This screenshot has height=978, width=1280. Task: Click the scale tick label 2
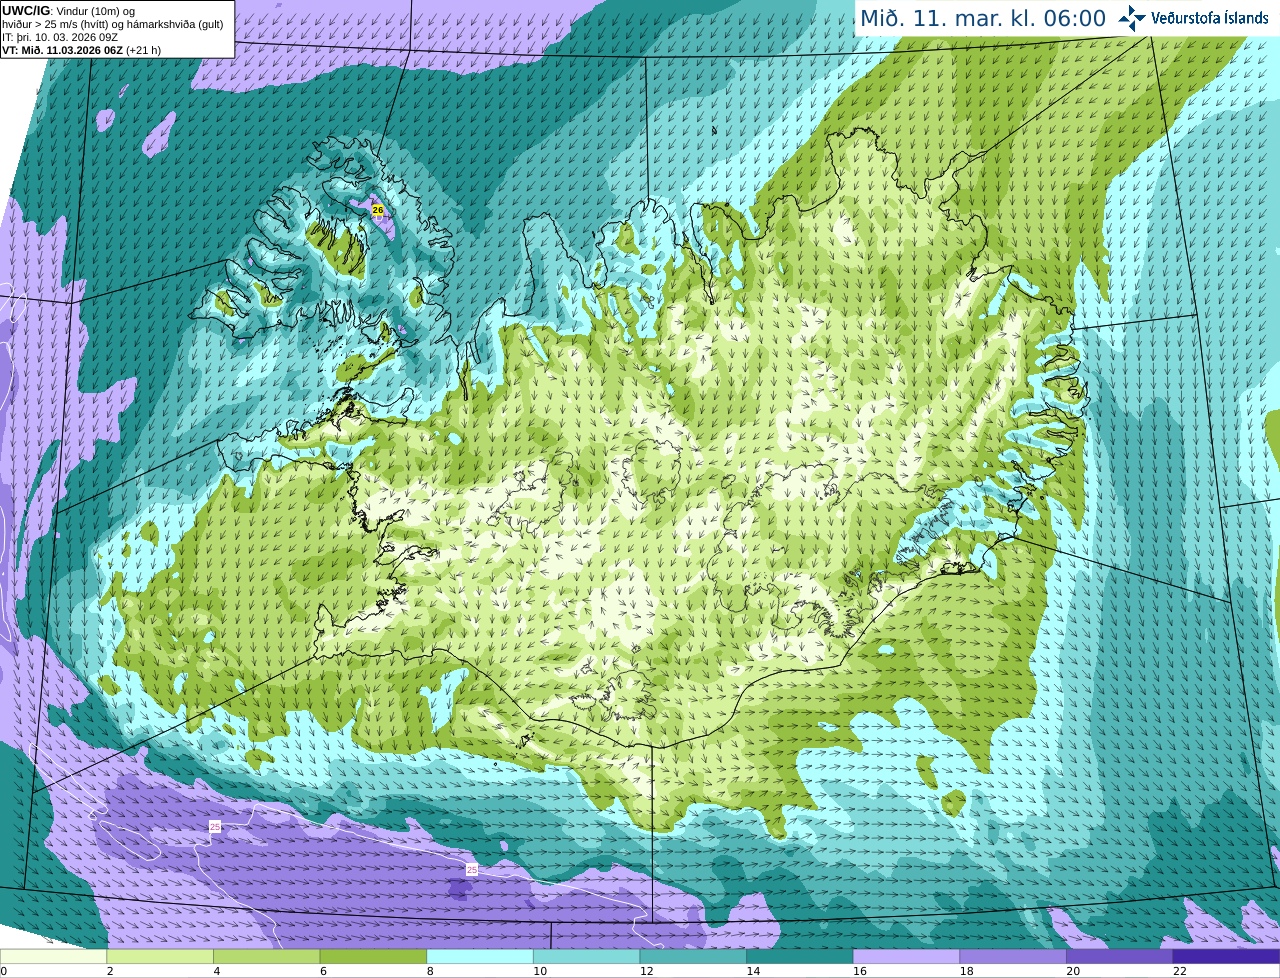[x=110, y=971]
